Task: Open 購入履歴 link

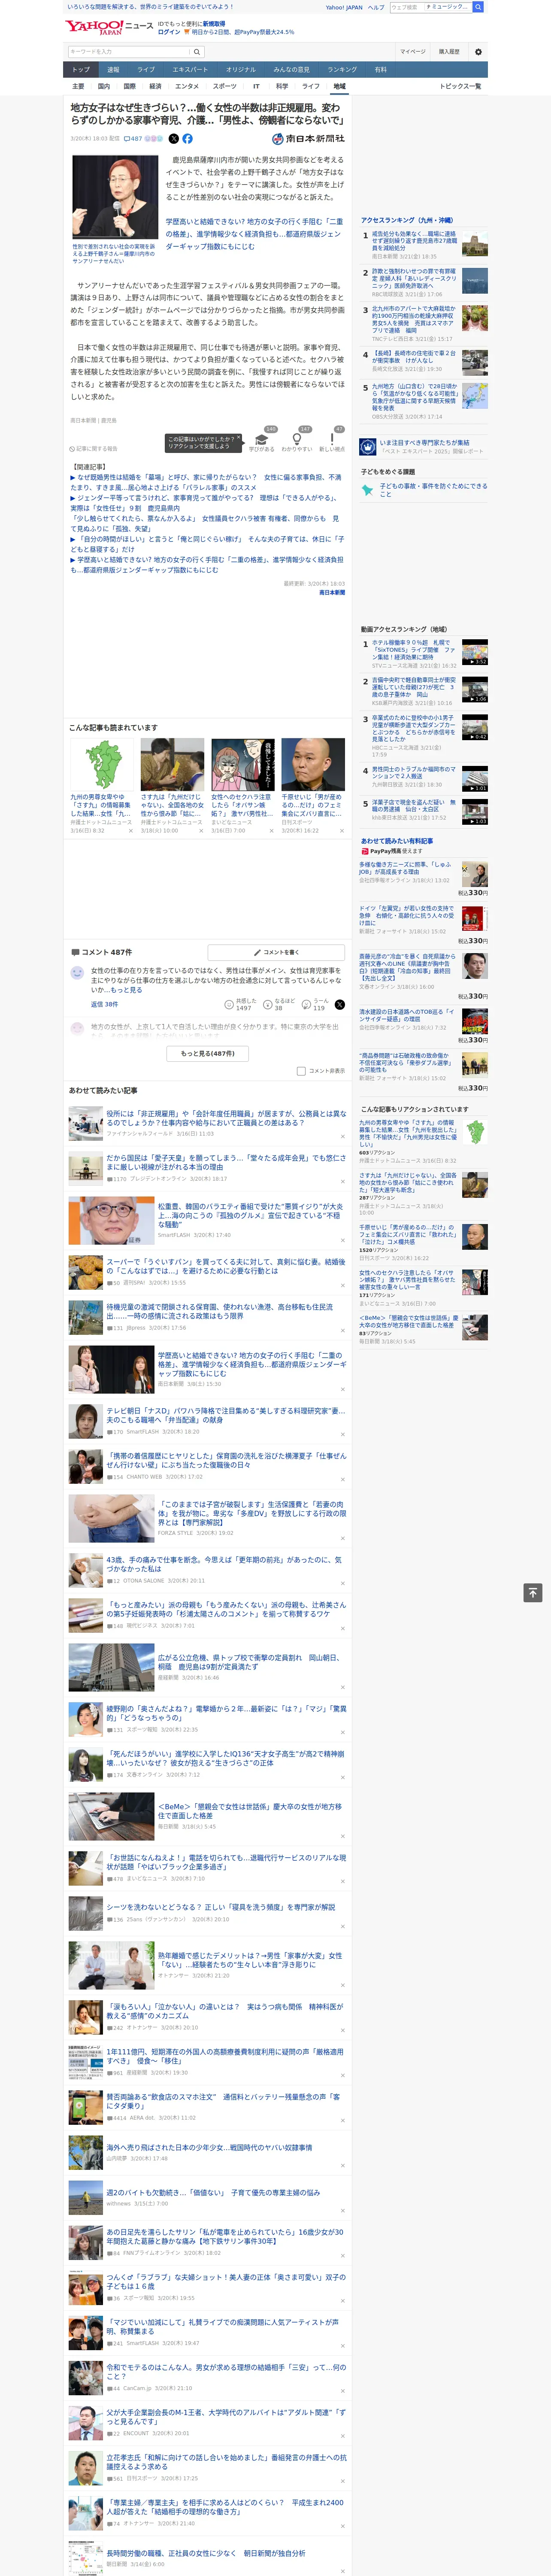Action: coord(449,52)
